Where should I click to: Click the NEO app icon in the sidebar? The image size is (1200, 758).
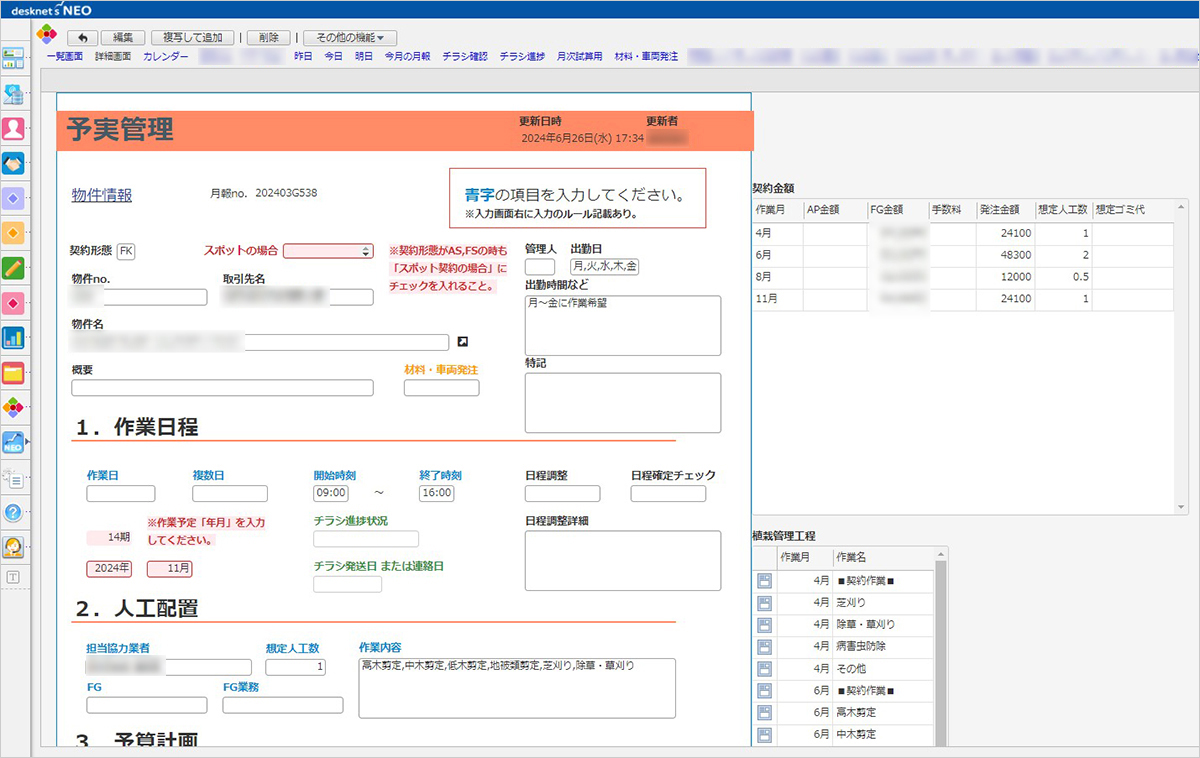[x=15, y=441]
